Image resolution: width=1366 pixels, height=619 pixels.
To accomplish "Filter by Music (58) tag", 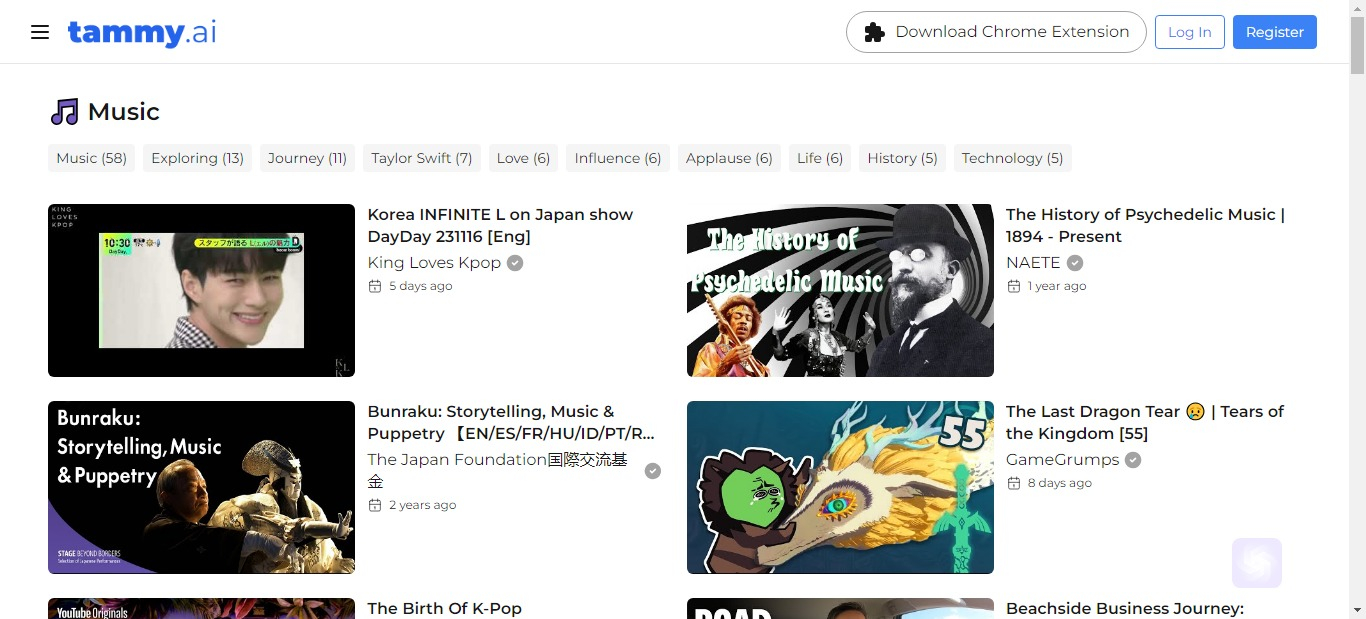I will (x=92, y=158).
